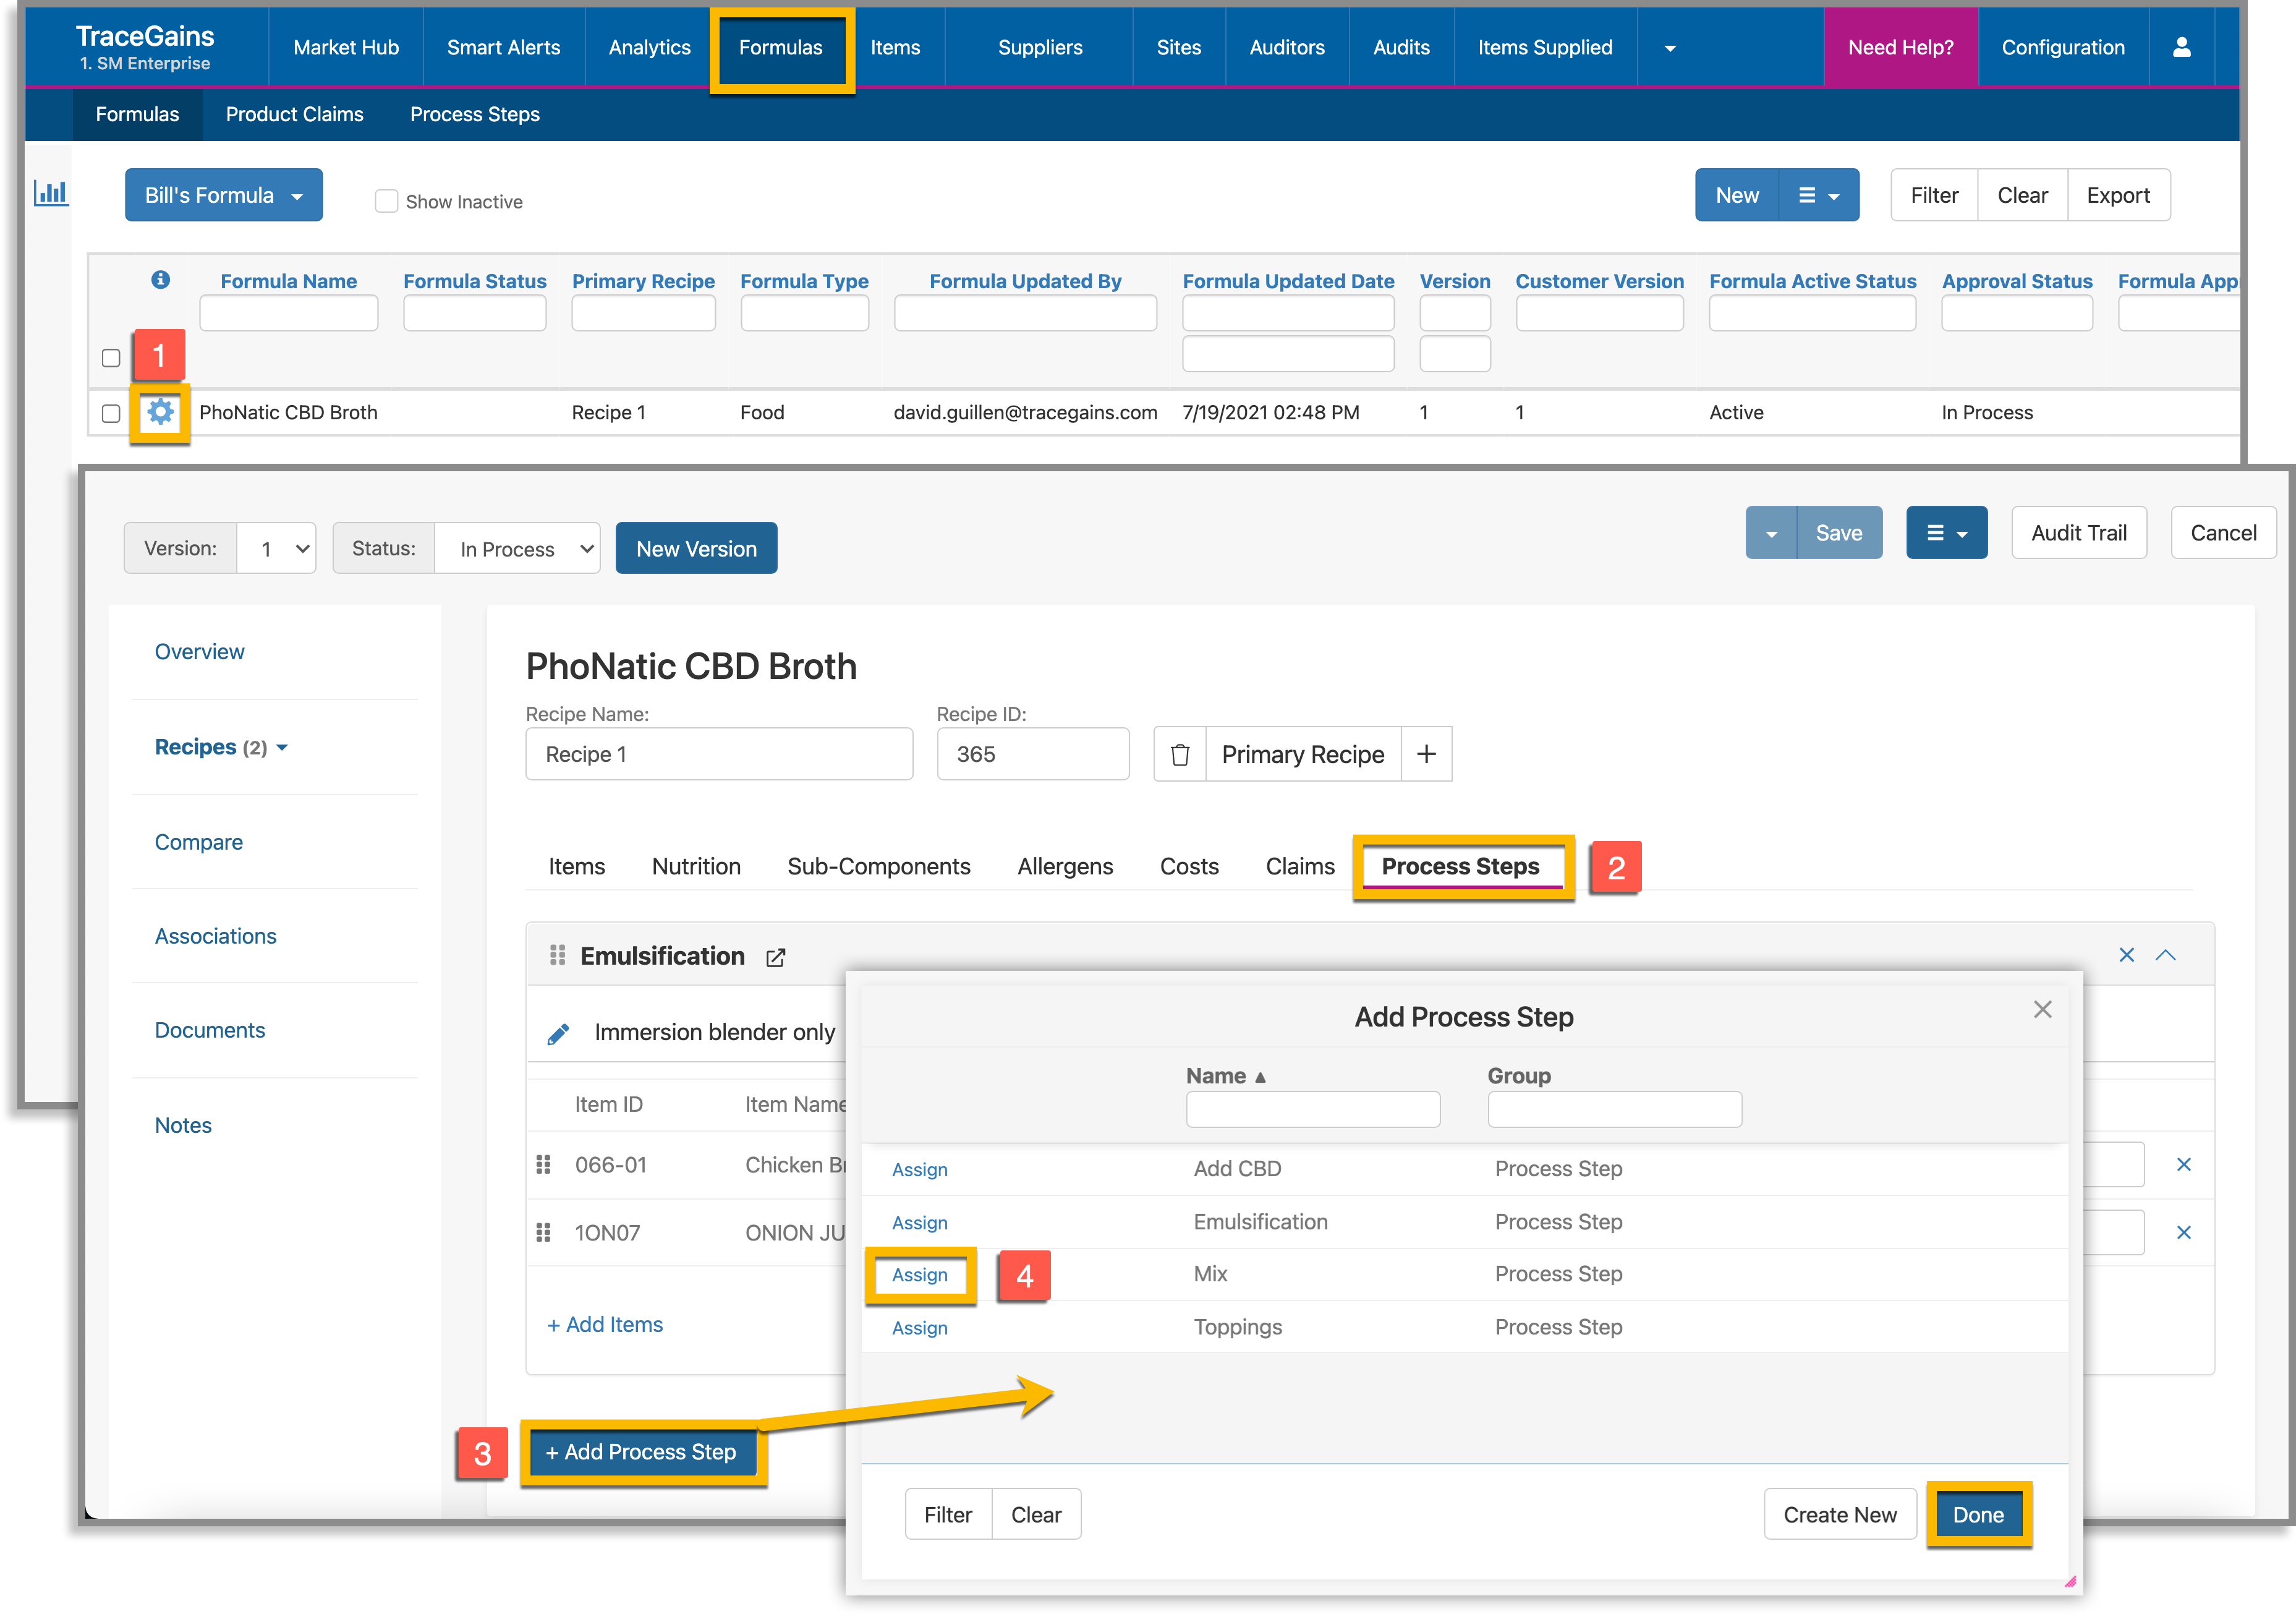Click Done in Add Process Step dialog
This screenshot has width=2296, height=1614.
(x=1978, y=1514)
